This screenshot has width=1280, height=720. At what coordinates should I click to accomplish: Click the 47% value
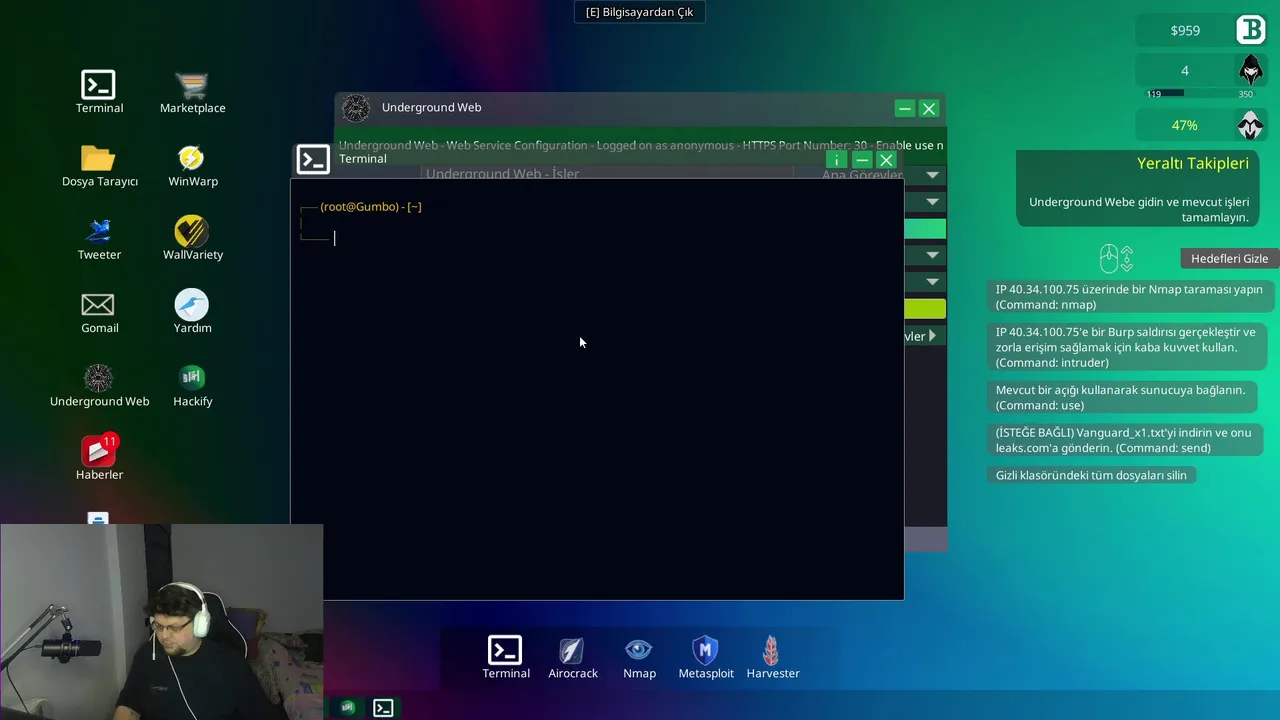tap(1184, 125)
